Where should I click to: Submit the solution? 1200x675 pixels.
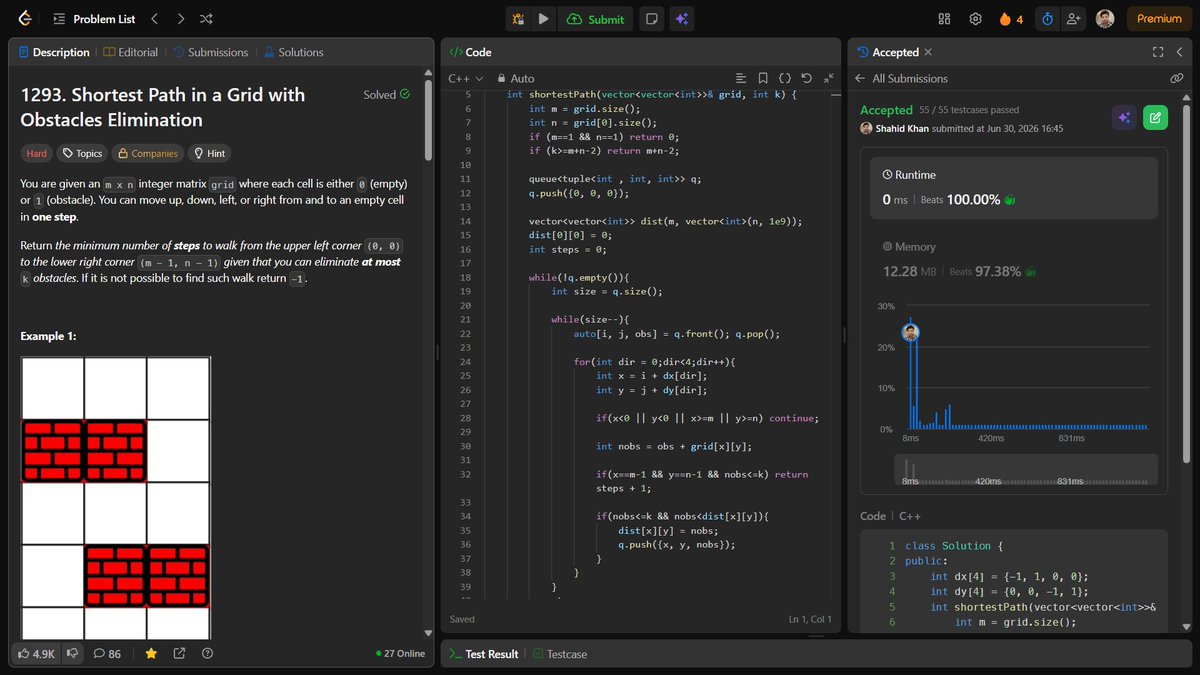595,18
